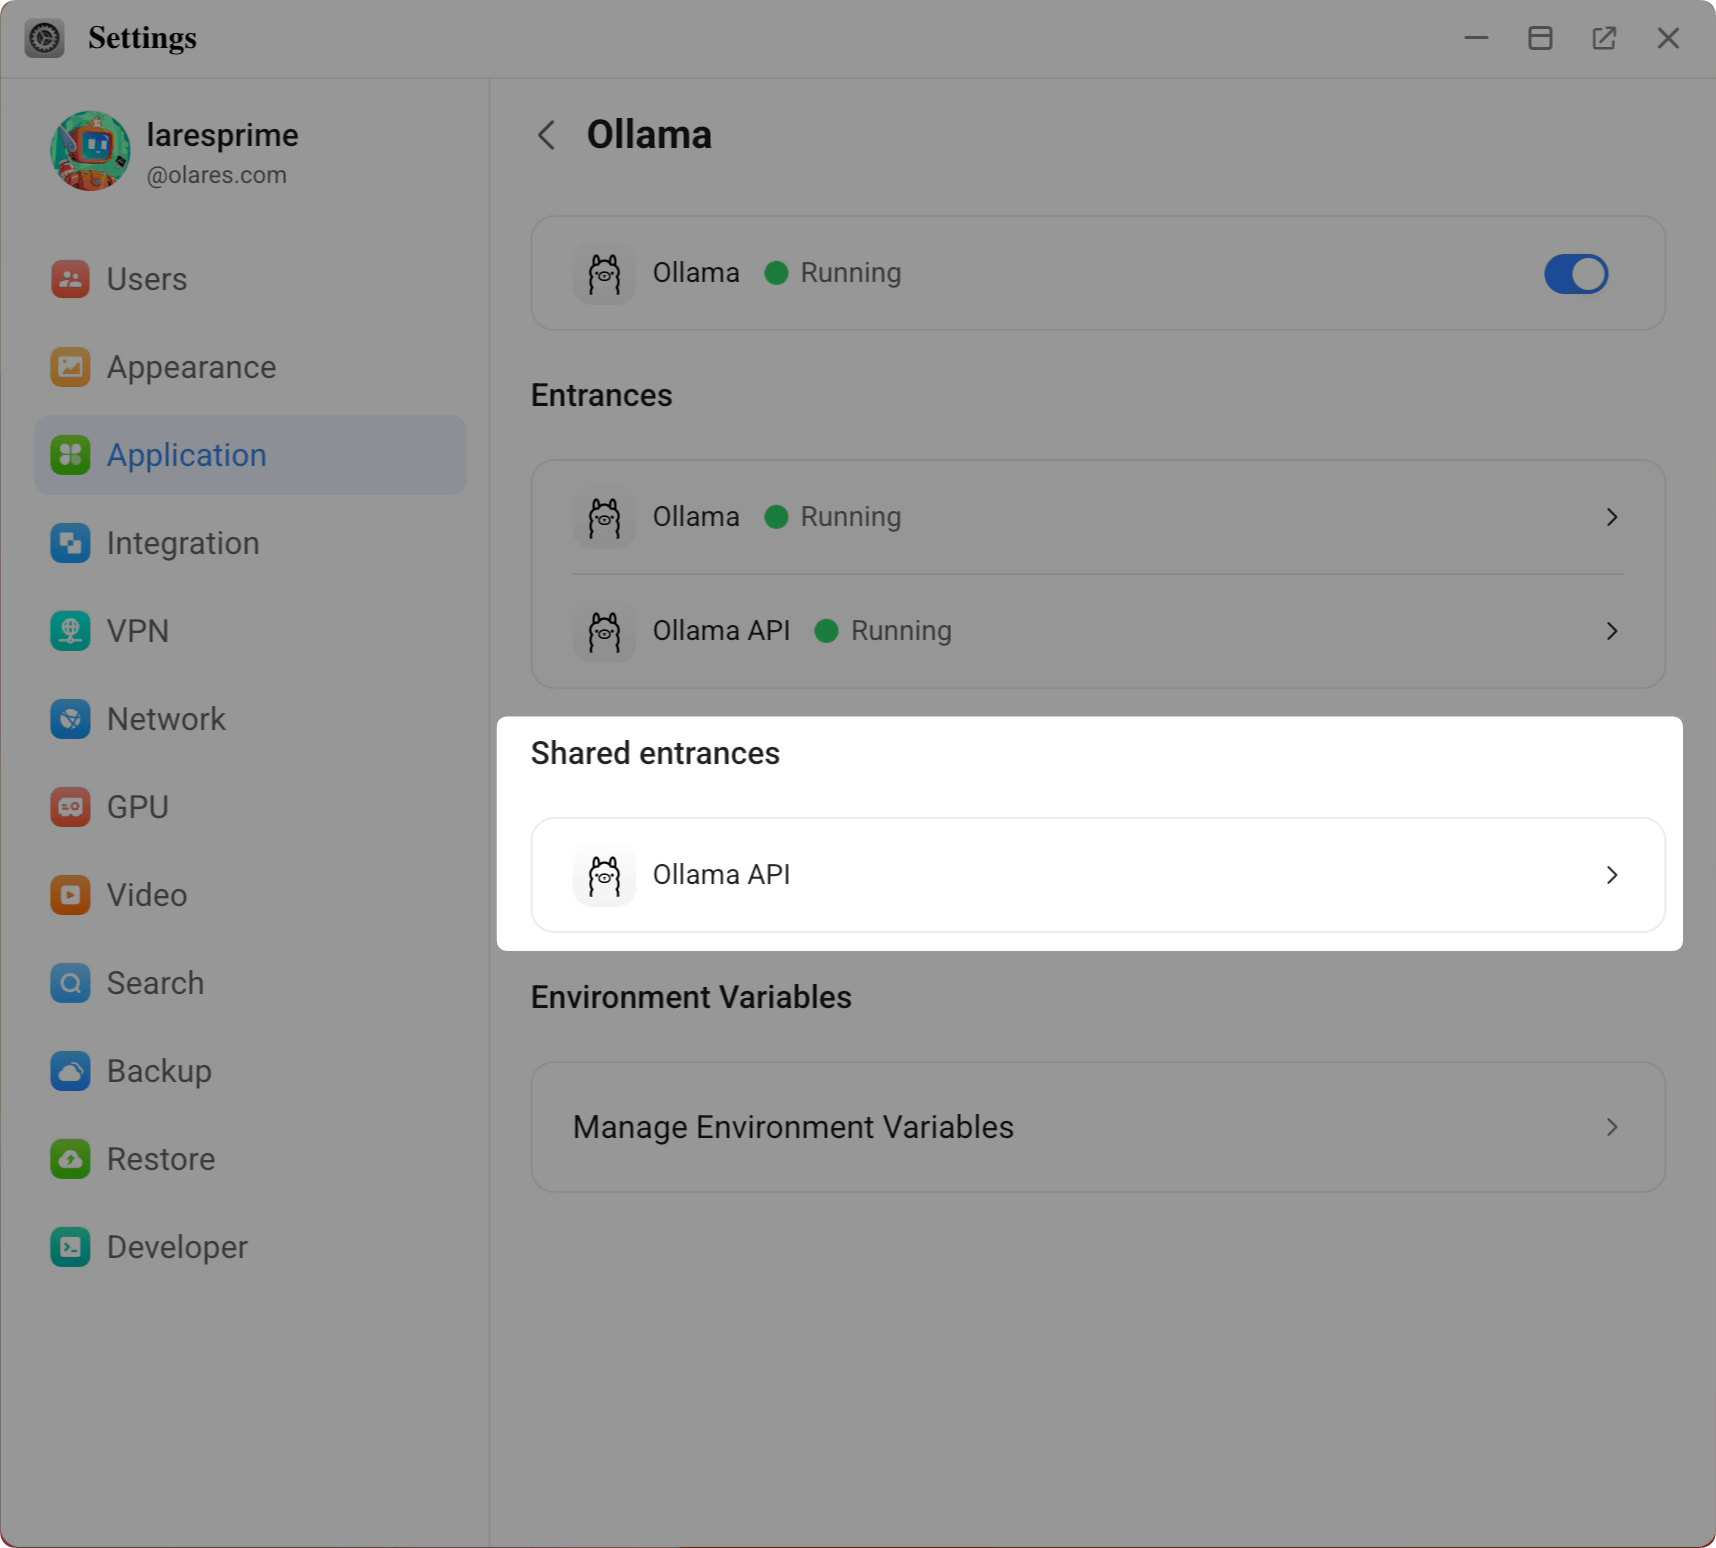1716x1548 pixels.
Task: Open the shared Ollama API entrance arrow
Action: (x=1611, y=875)
